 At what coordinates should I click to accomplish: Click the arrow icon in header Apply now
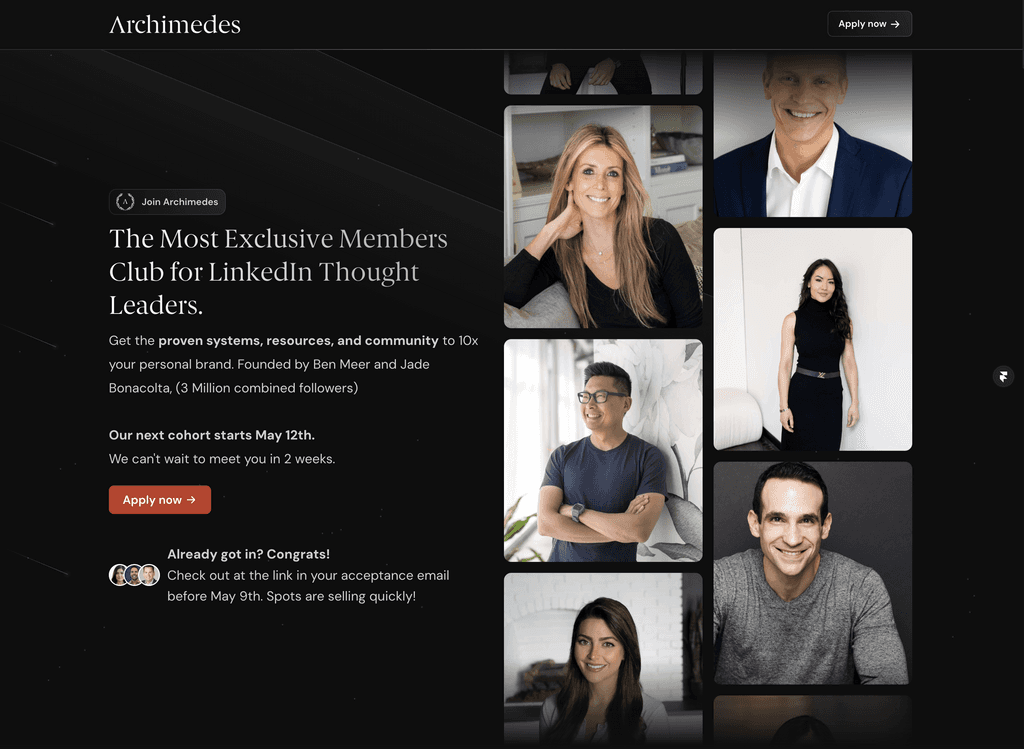tap(895, 24)
